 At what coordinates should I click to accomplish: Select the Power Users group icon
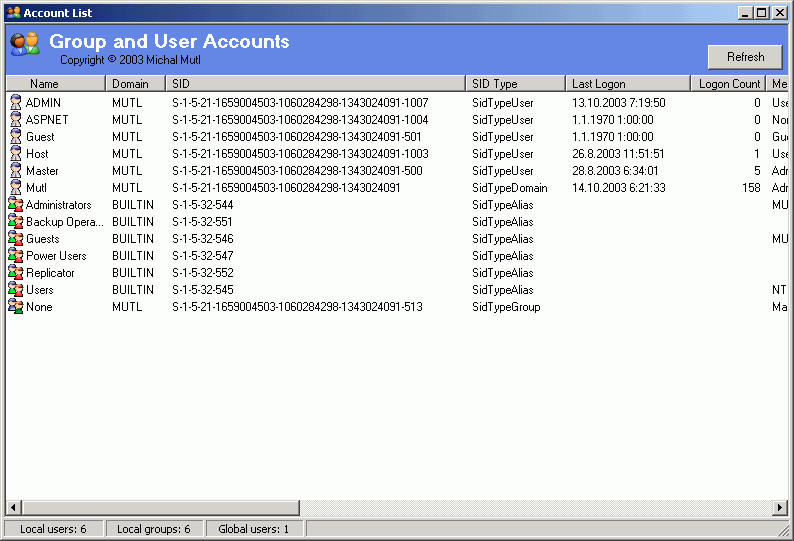15,255
